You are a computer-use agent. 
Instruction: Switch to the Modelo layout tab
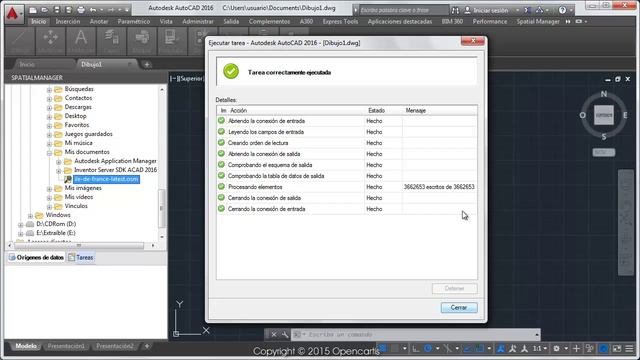(26, 346)
